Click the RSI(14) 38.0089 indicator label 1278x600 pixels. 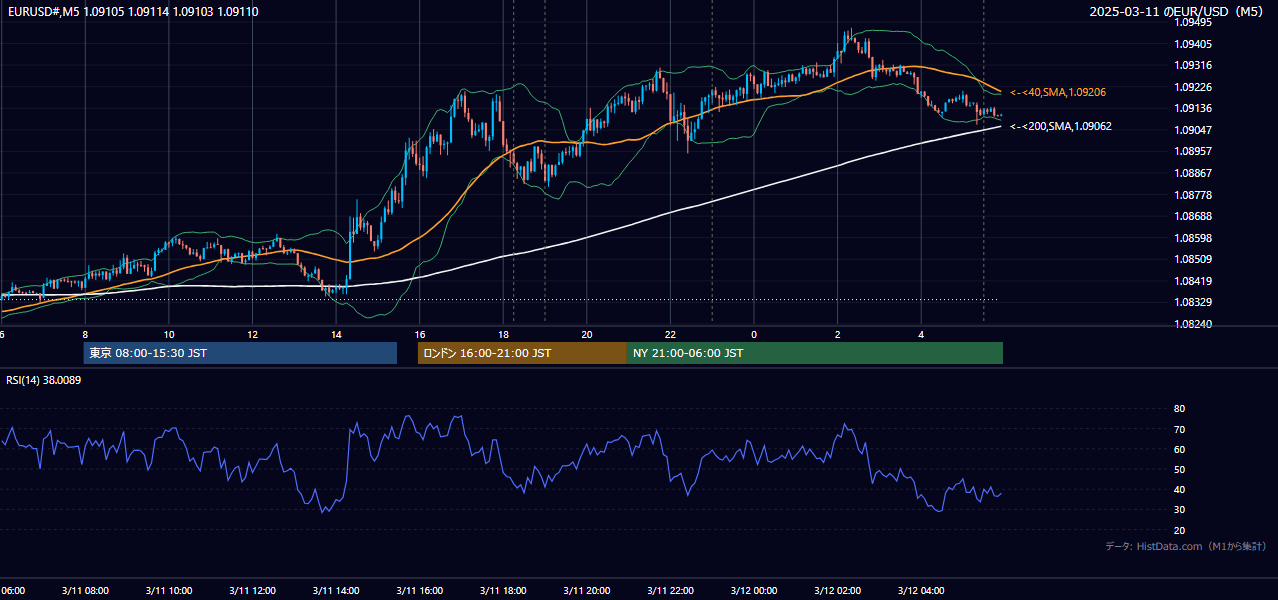pos(44,380)
